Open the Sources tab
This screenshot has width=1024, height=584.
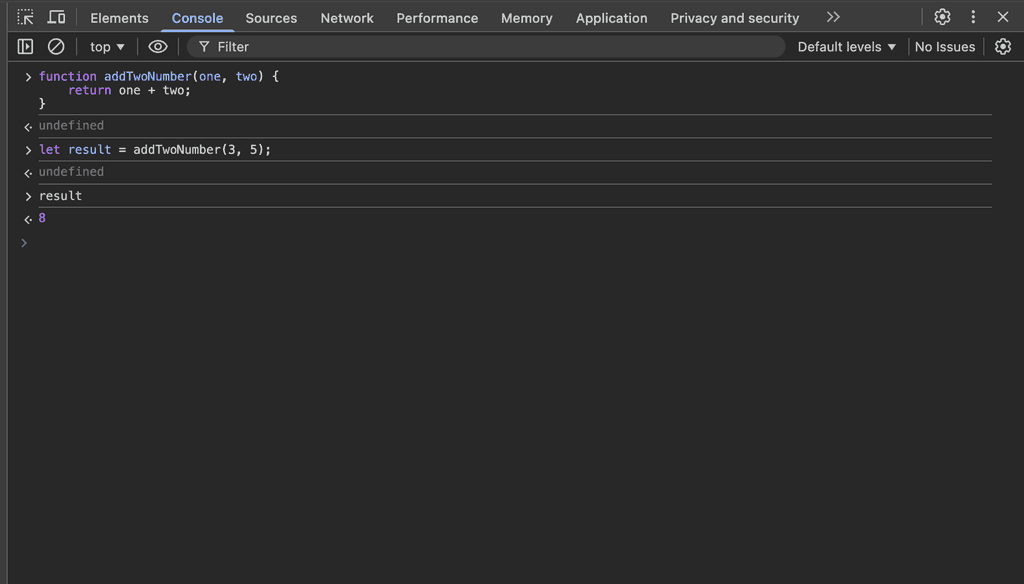coord(271,18)
